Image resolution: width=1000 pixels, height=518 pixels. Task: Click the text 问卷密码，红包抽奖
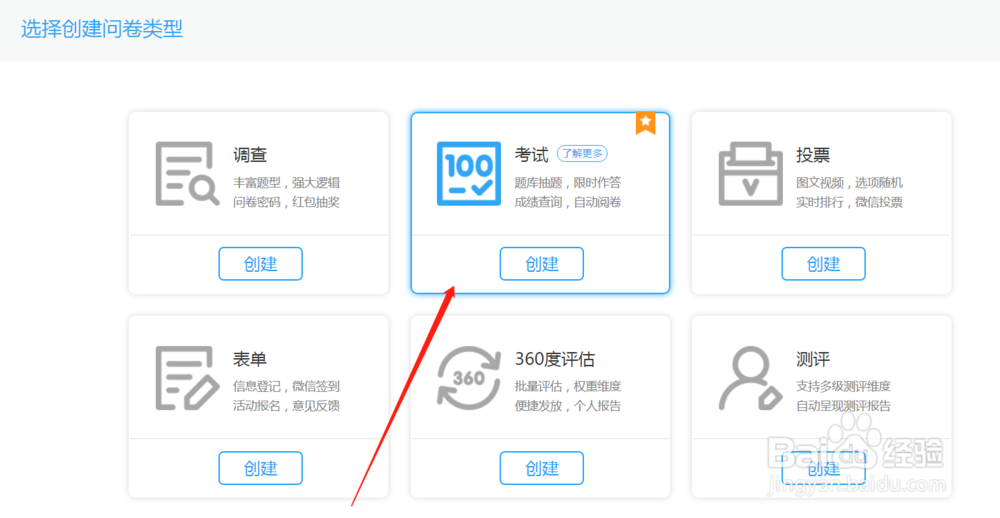click(x=286, y=203)
